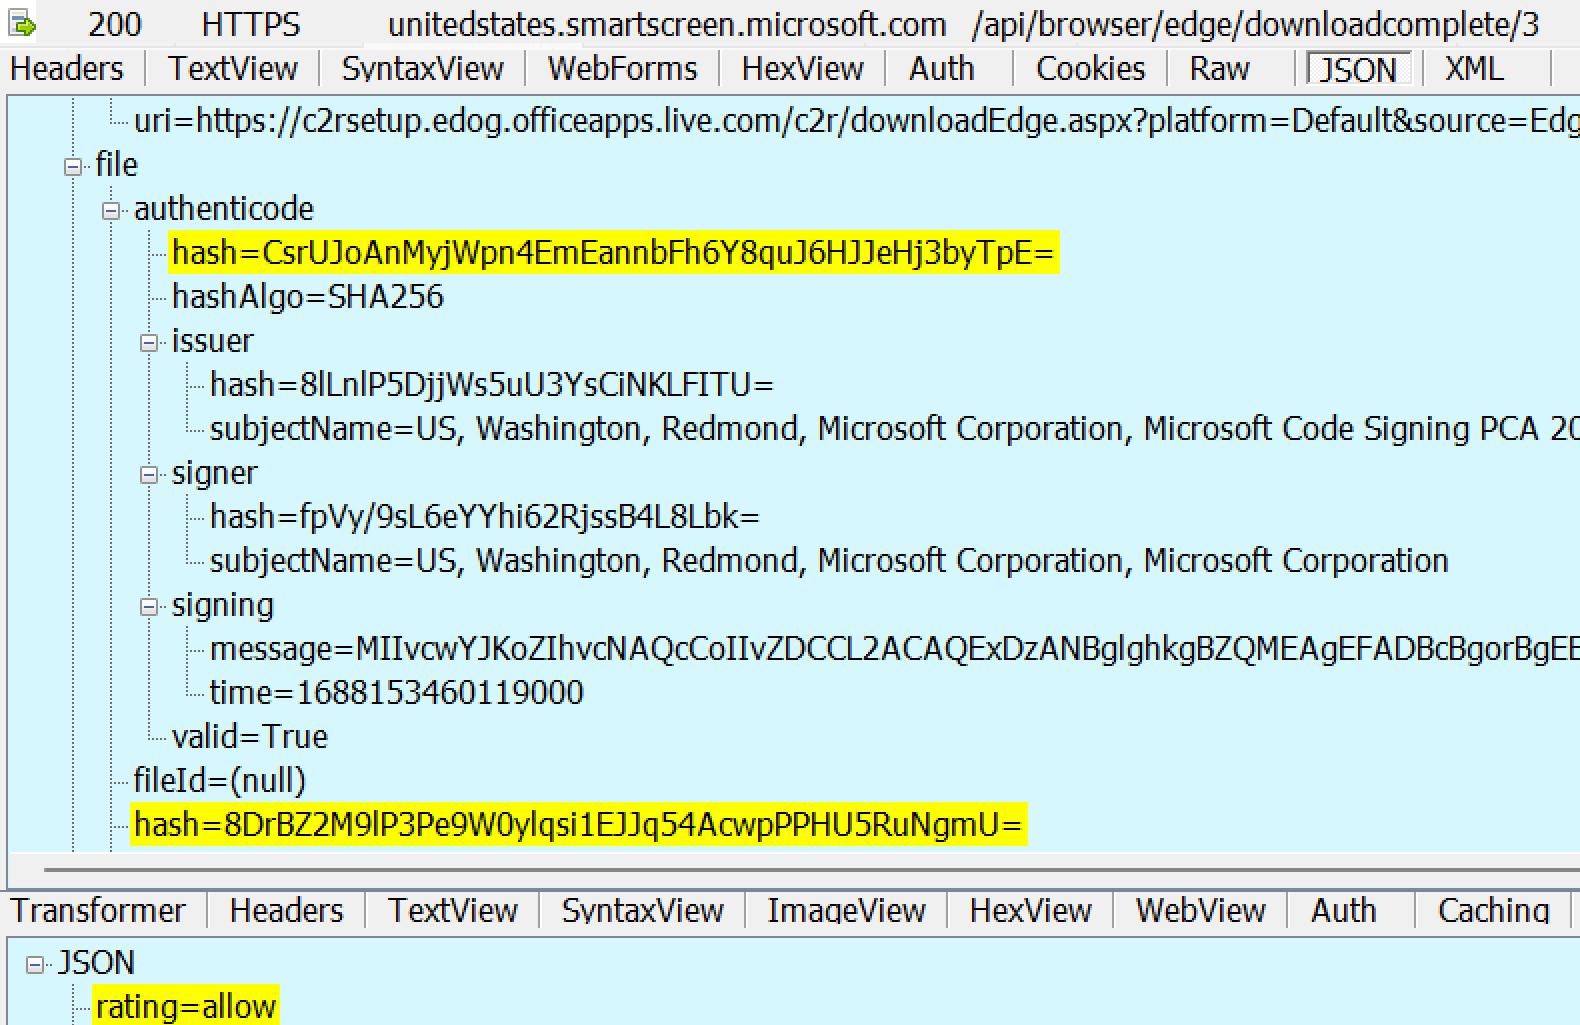This screenshot has height=1025, width=1580.
Task: Open the response Caching tab
Action: click(x=1493, y=911)
